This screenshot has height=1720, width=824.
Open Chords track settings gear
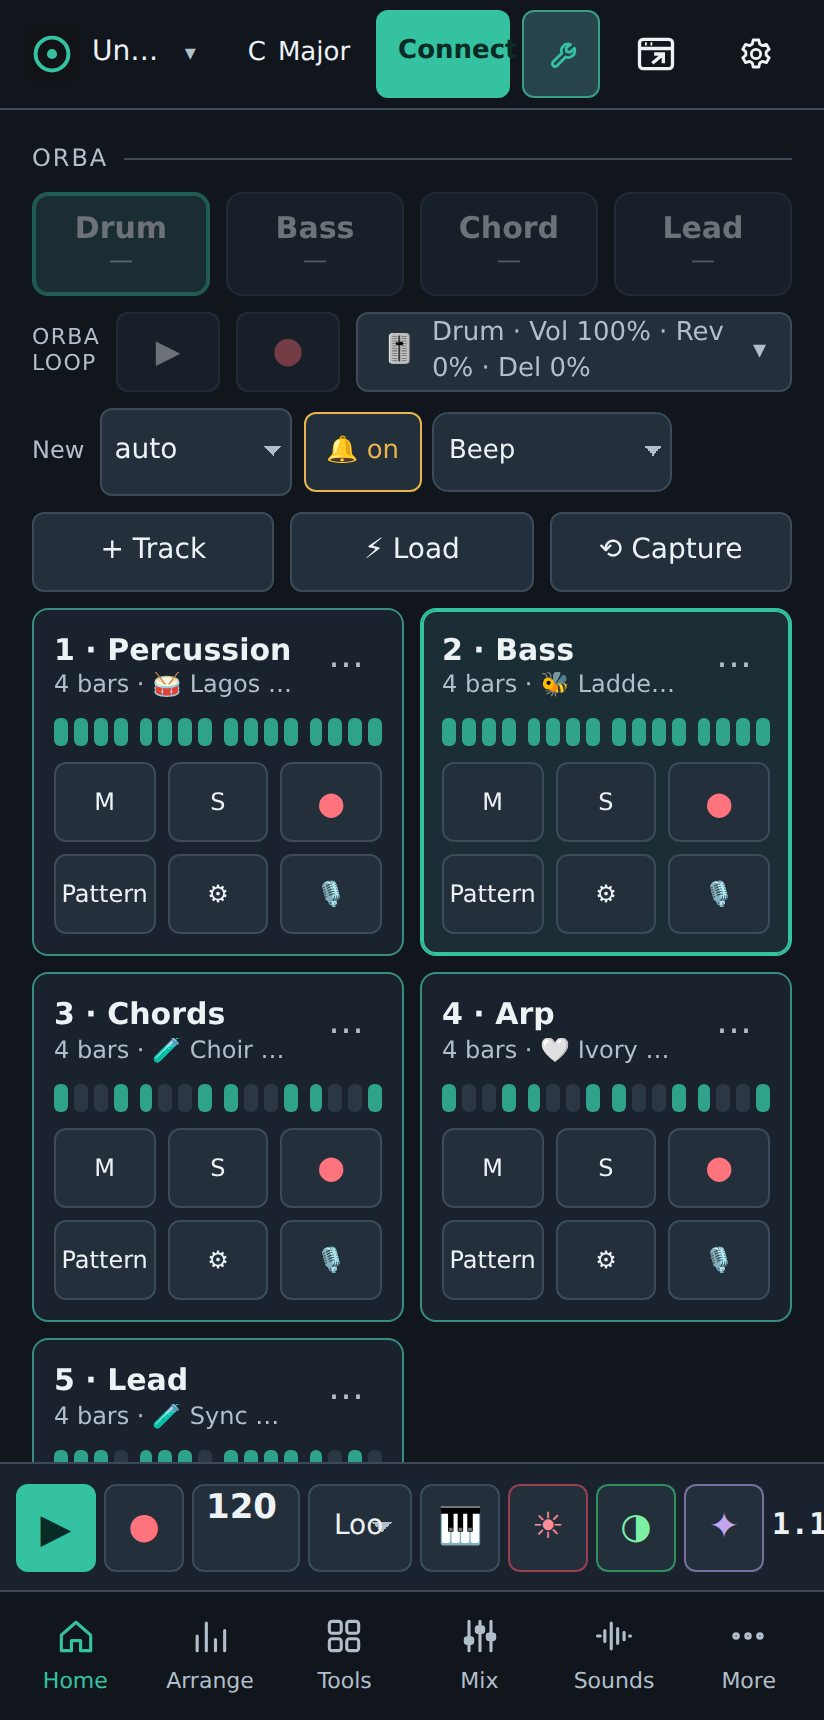point(218,1260)
